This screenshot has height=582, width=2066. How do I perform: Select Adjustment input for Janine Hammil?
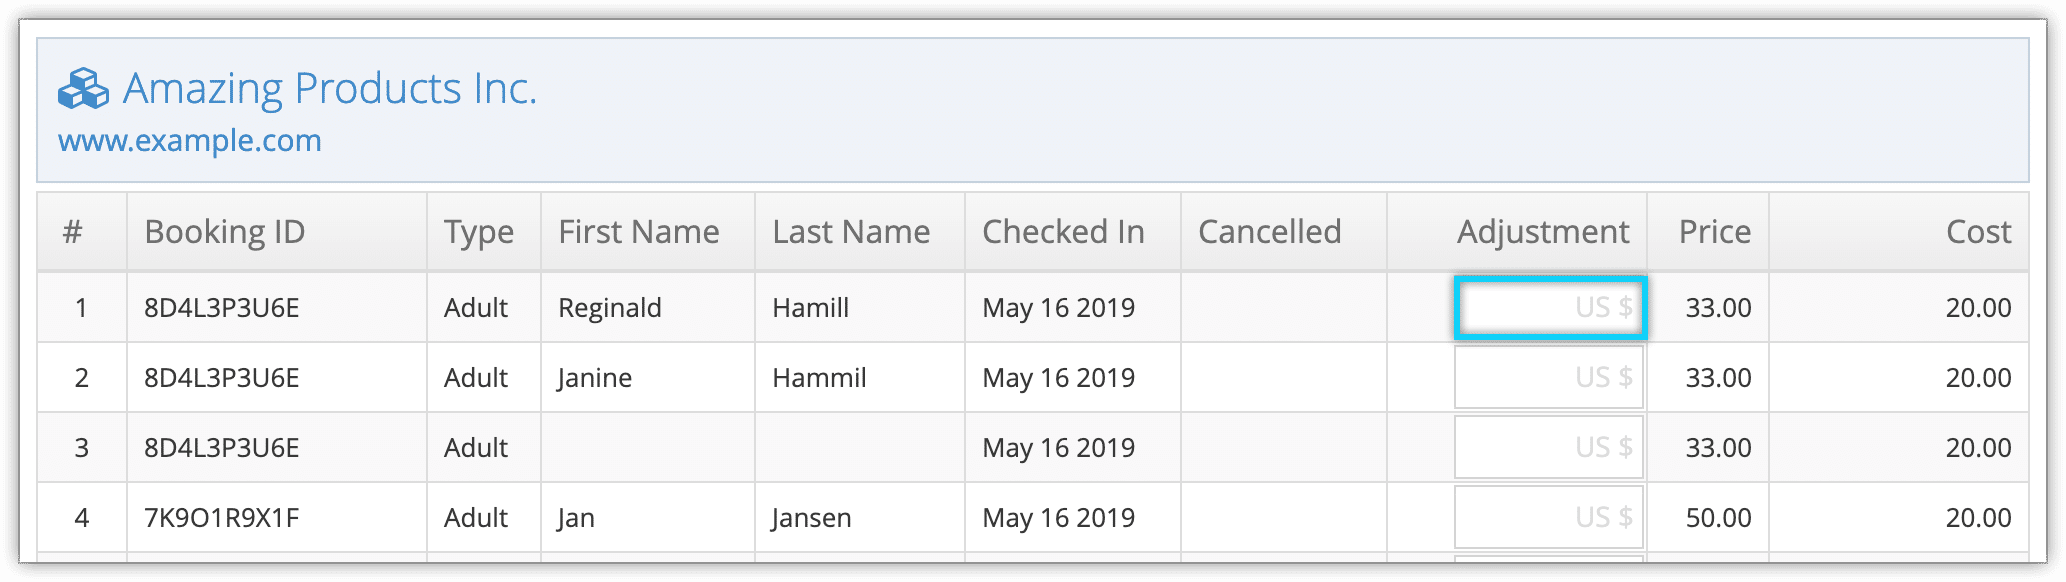1549,377
